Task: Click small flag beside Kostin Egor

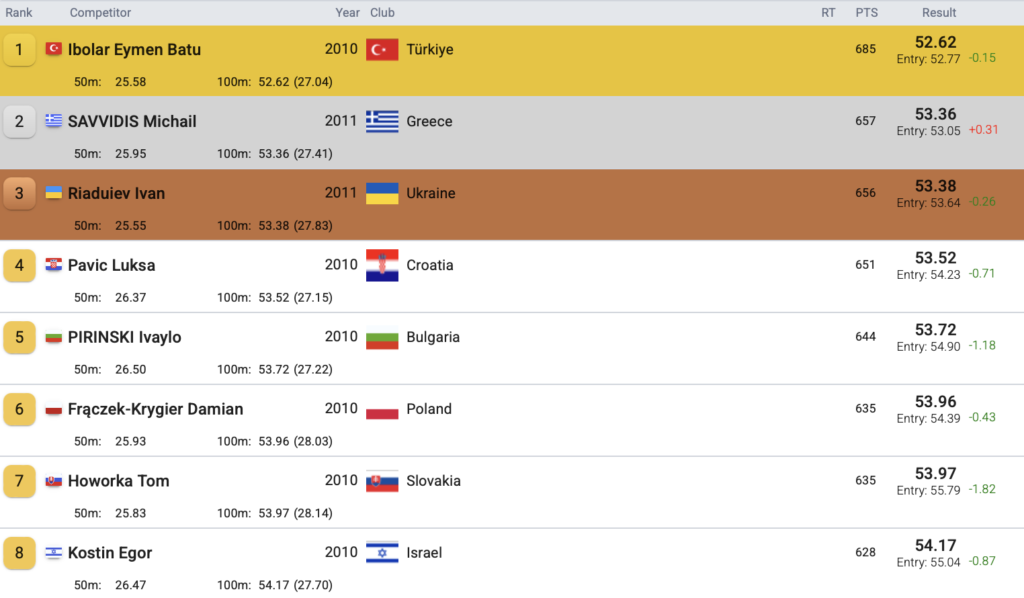Action: (54, 553)
